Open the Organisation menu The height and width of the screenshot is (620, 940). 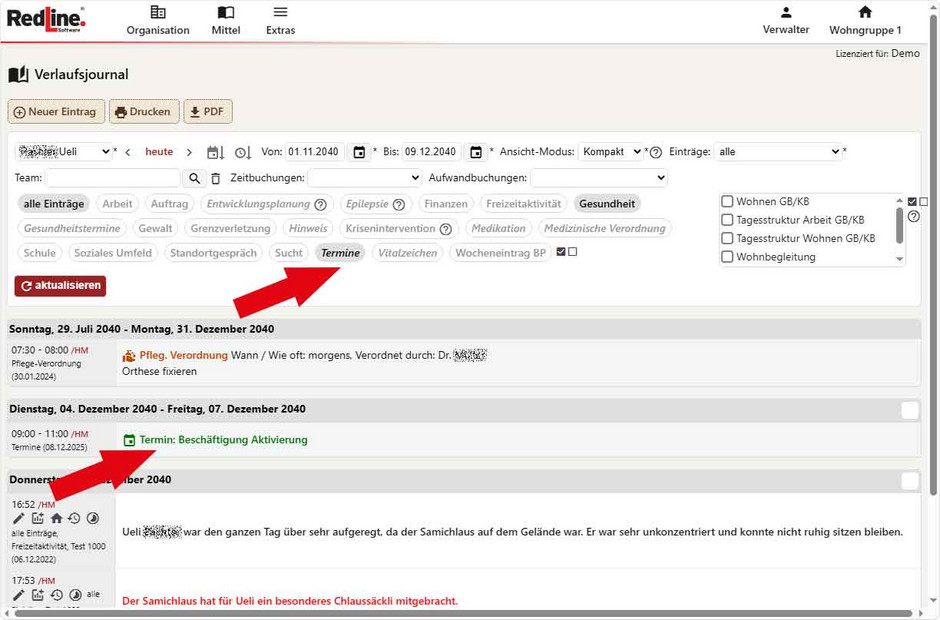pyautogui.click(x=158, y=20)
